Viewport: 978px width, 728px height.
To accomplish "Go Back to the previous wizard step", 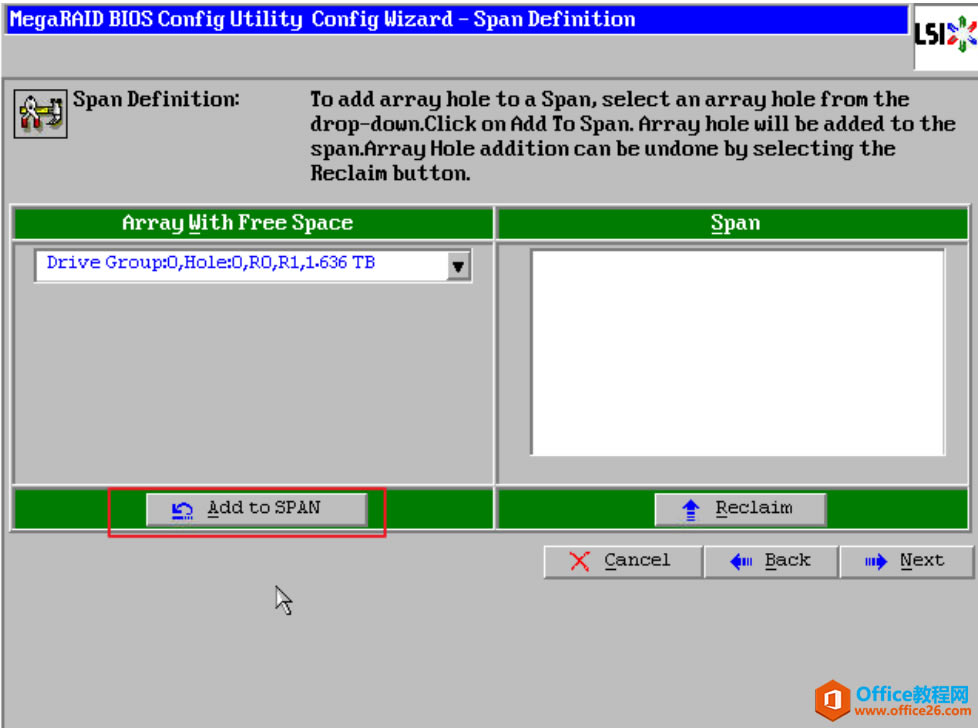I will click(771, 561).
